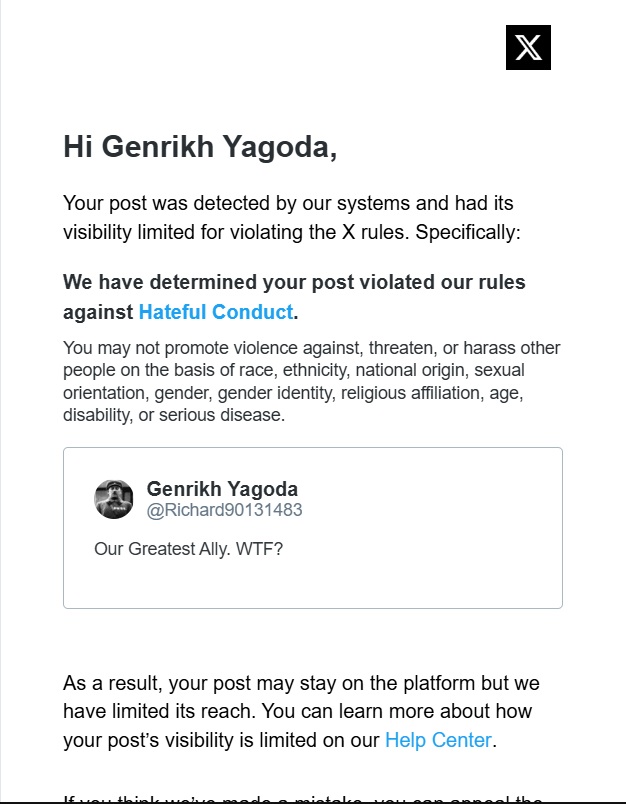Click the @Richard90131483 handle
This screenshot has width=626, height=804.
click(x=224, y=510)
